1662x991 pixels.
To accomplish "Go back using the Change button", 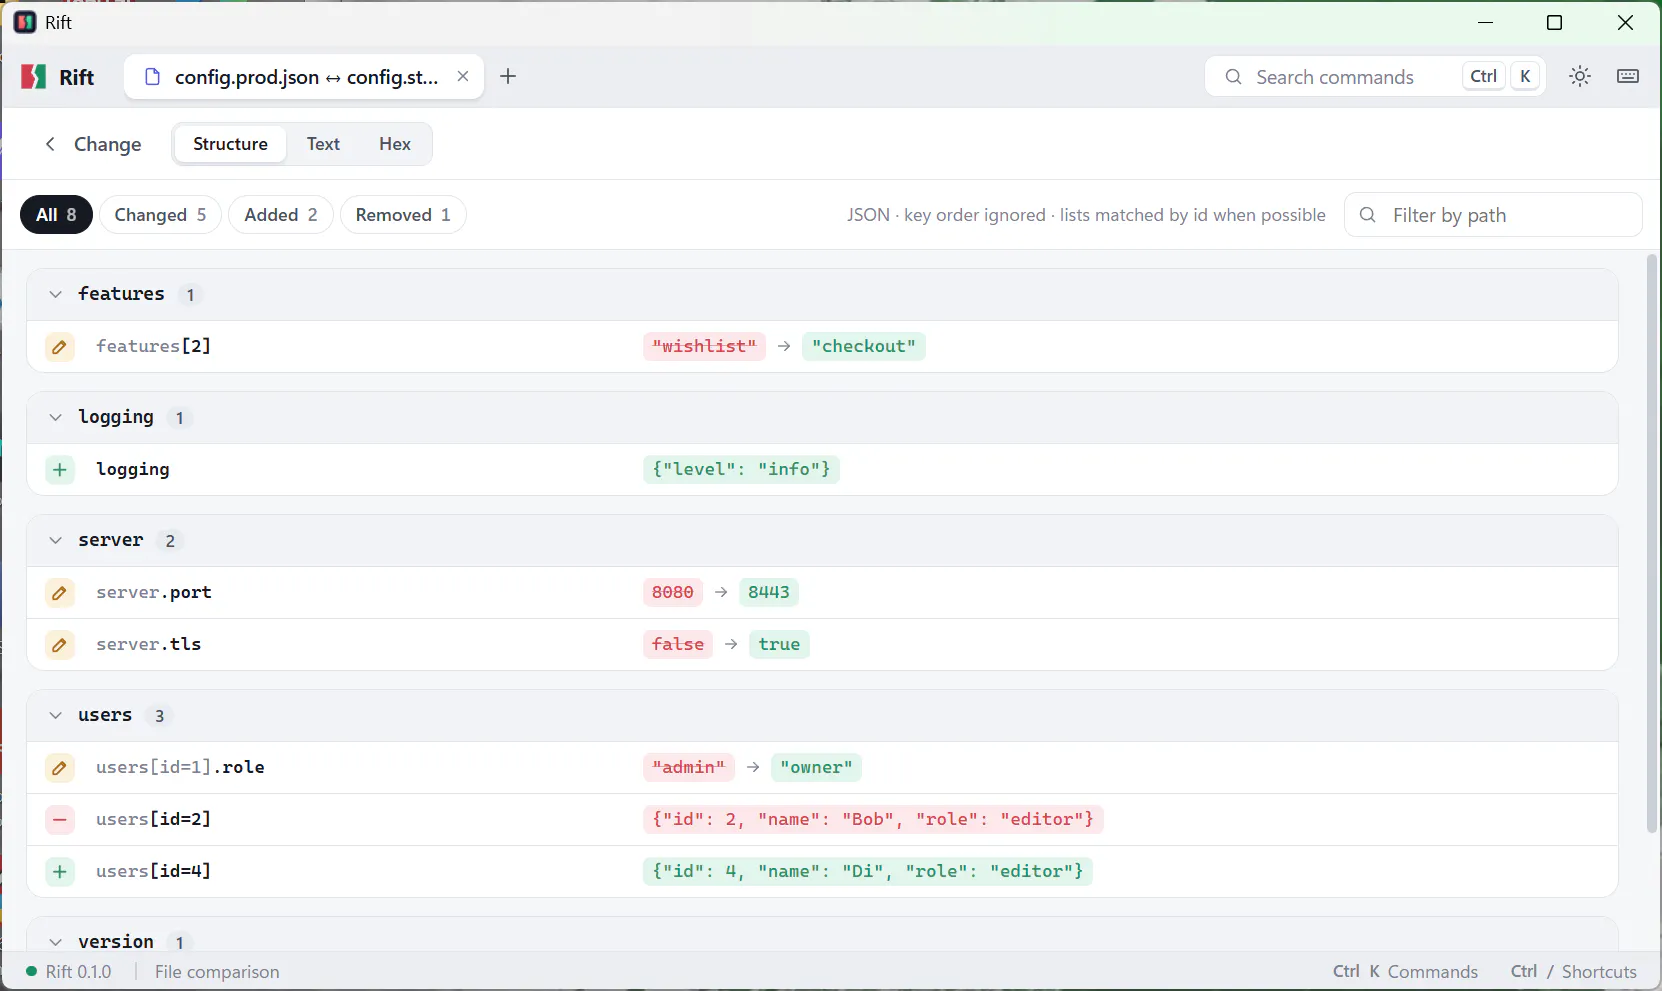I will click(x=93, y=144).
